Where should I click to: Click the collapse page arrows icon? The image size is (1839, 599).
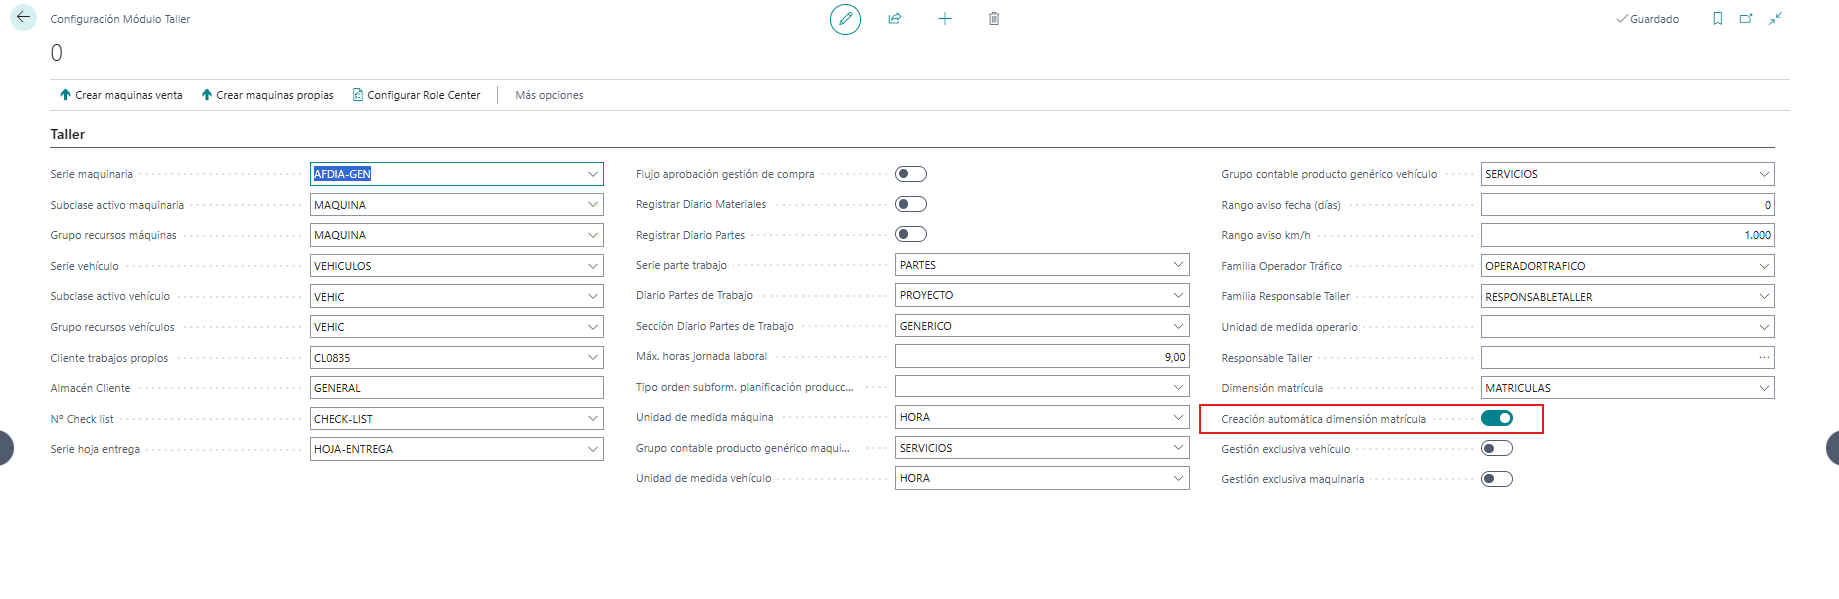pyautogui.click(x=1775, y=19)
